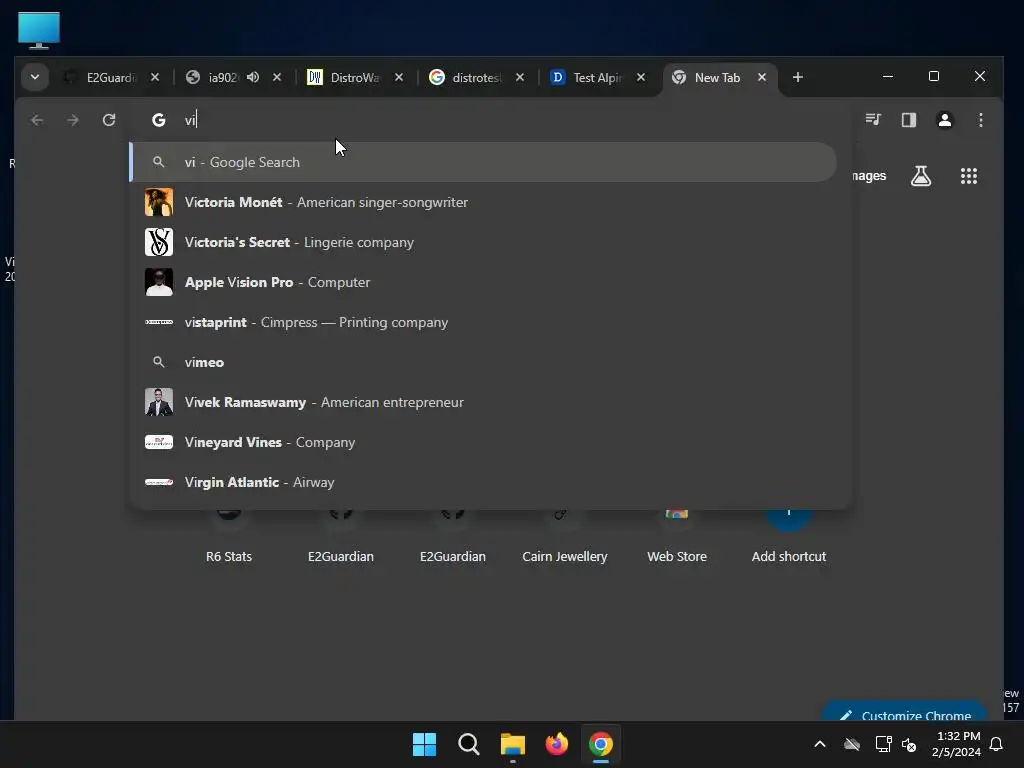Open the tab search dropdown arrow
Screen dimensions: 1024x768
point(35,77)
